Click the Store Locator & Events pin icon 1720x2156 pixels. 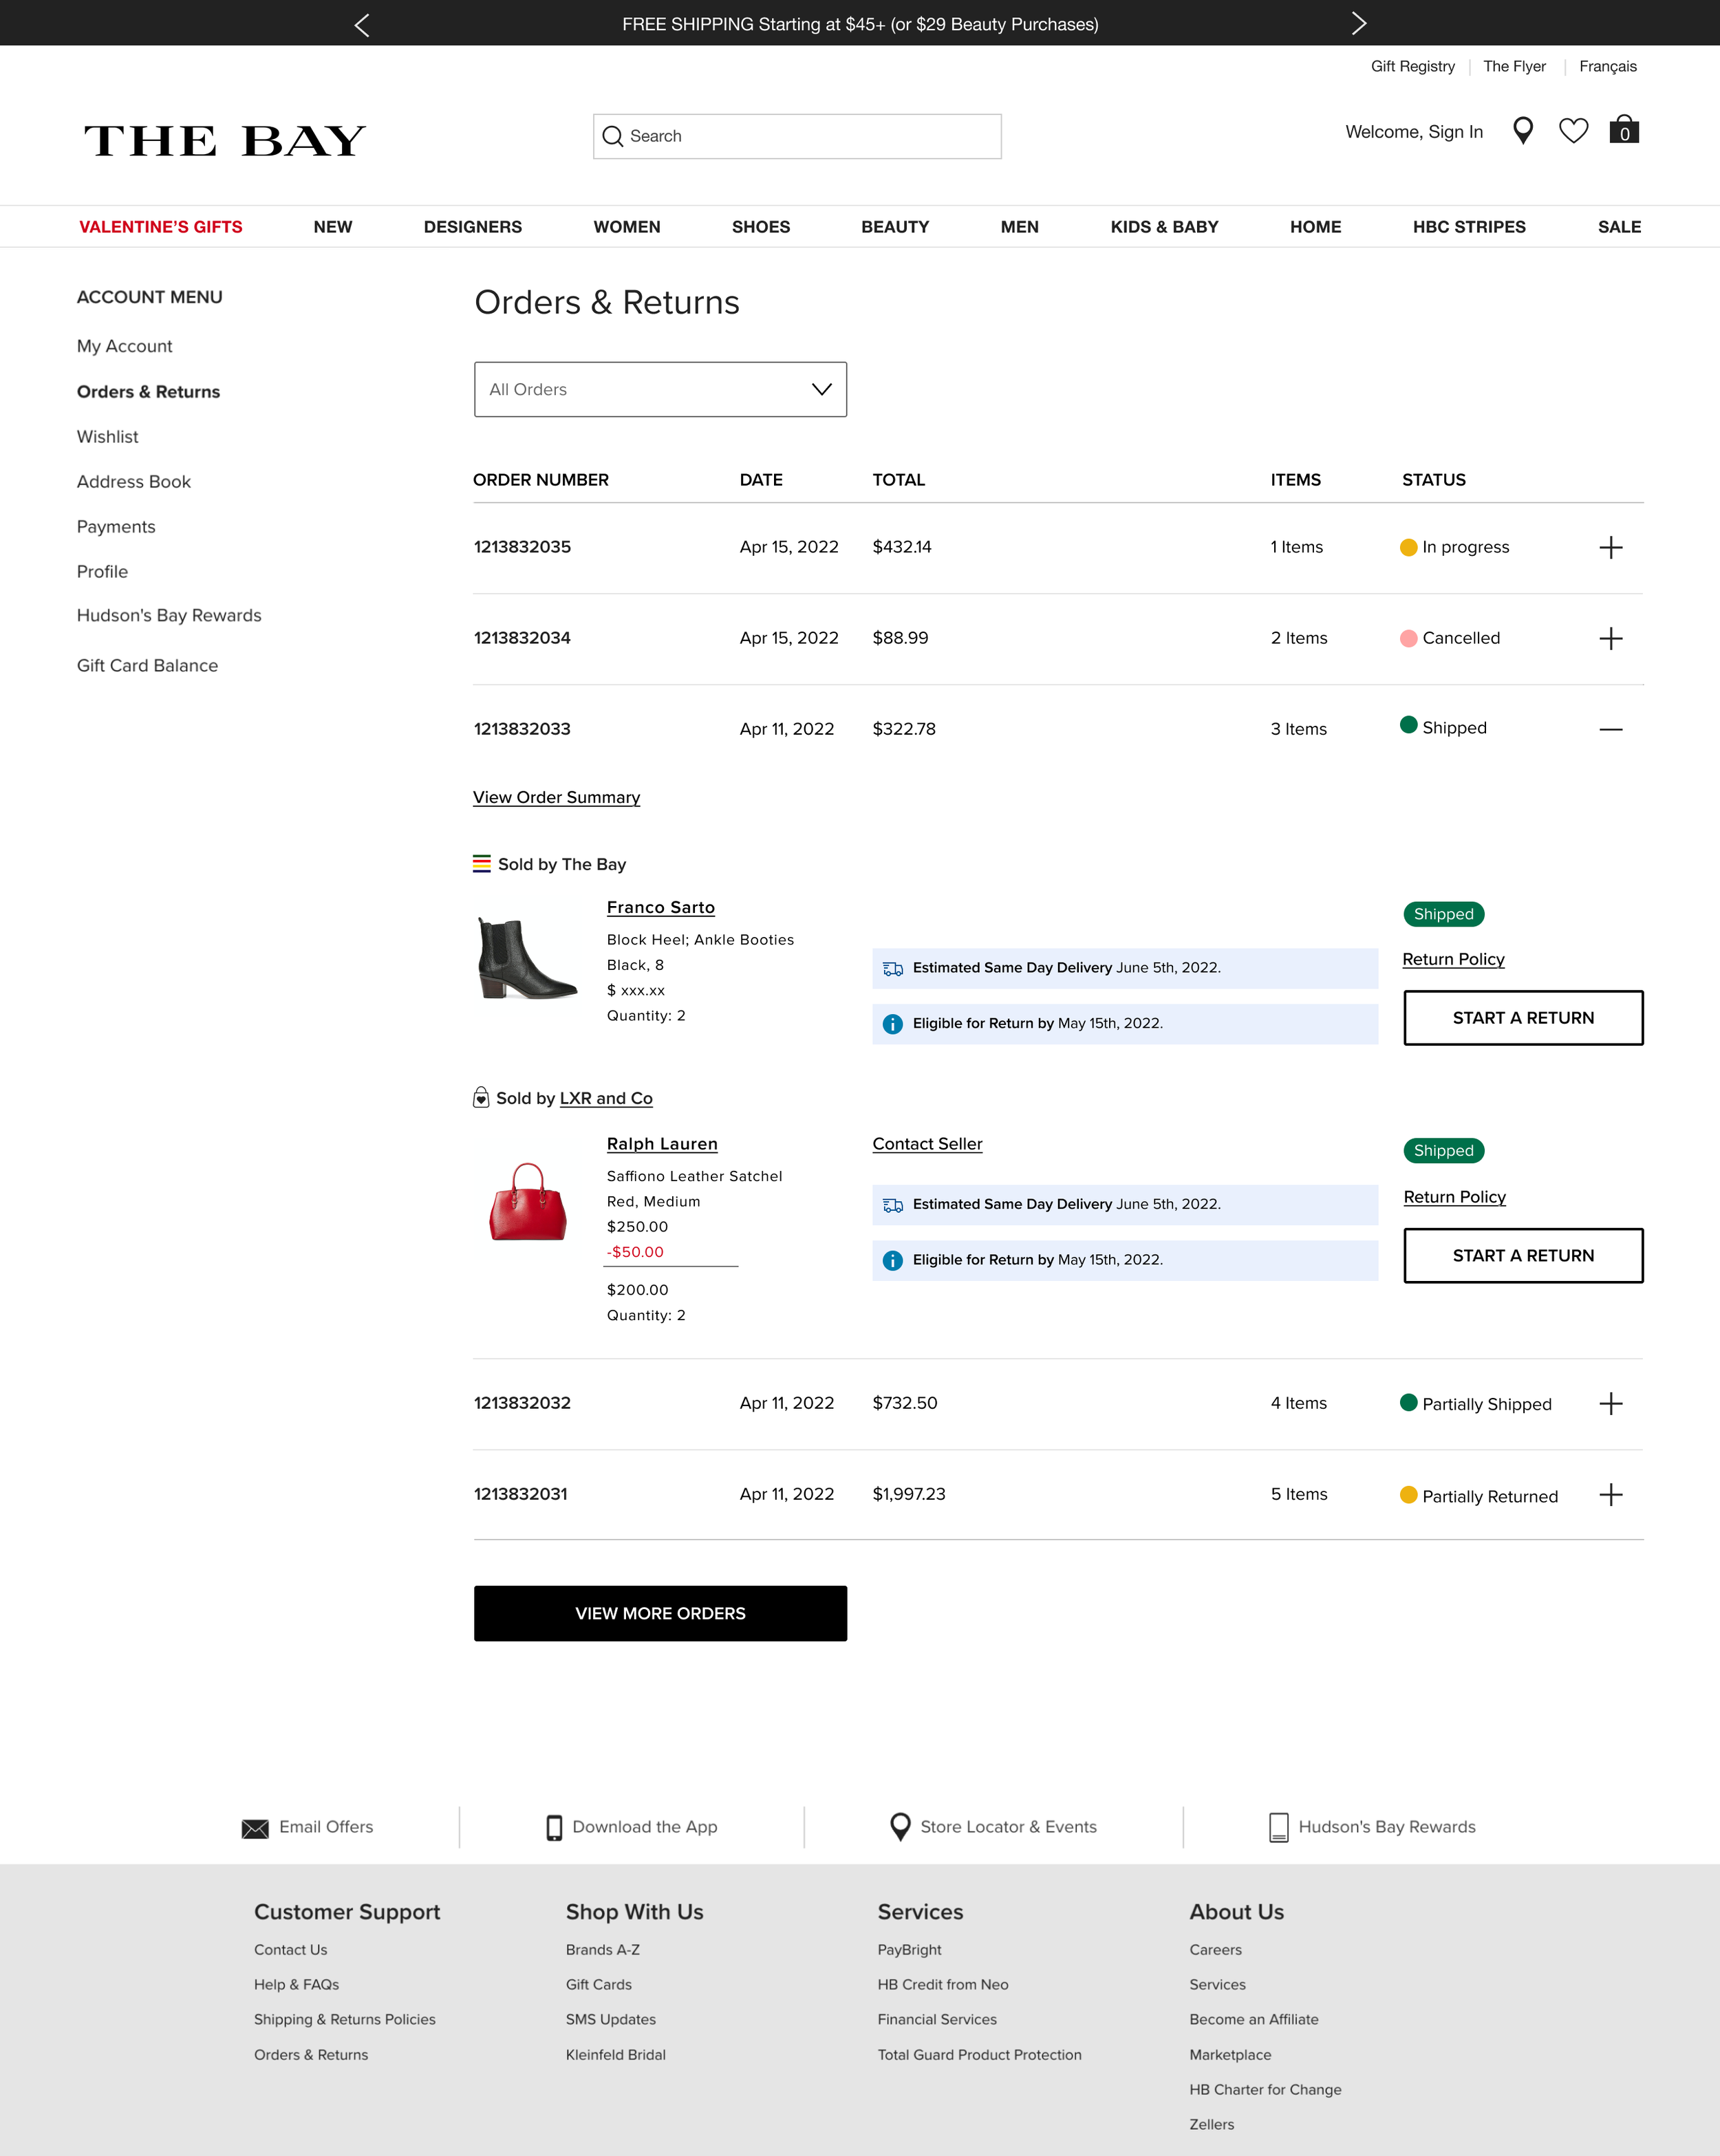[x=900, y=1827]
